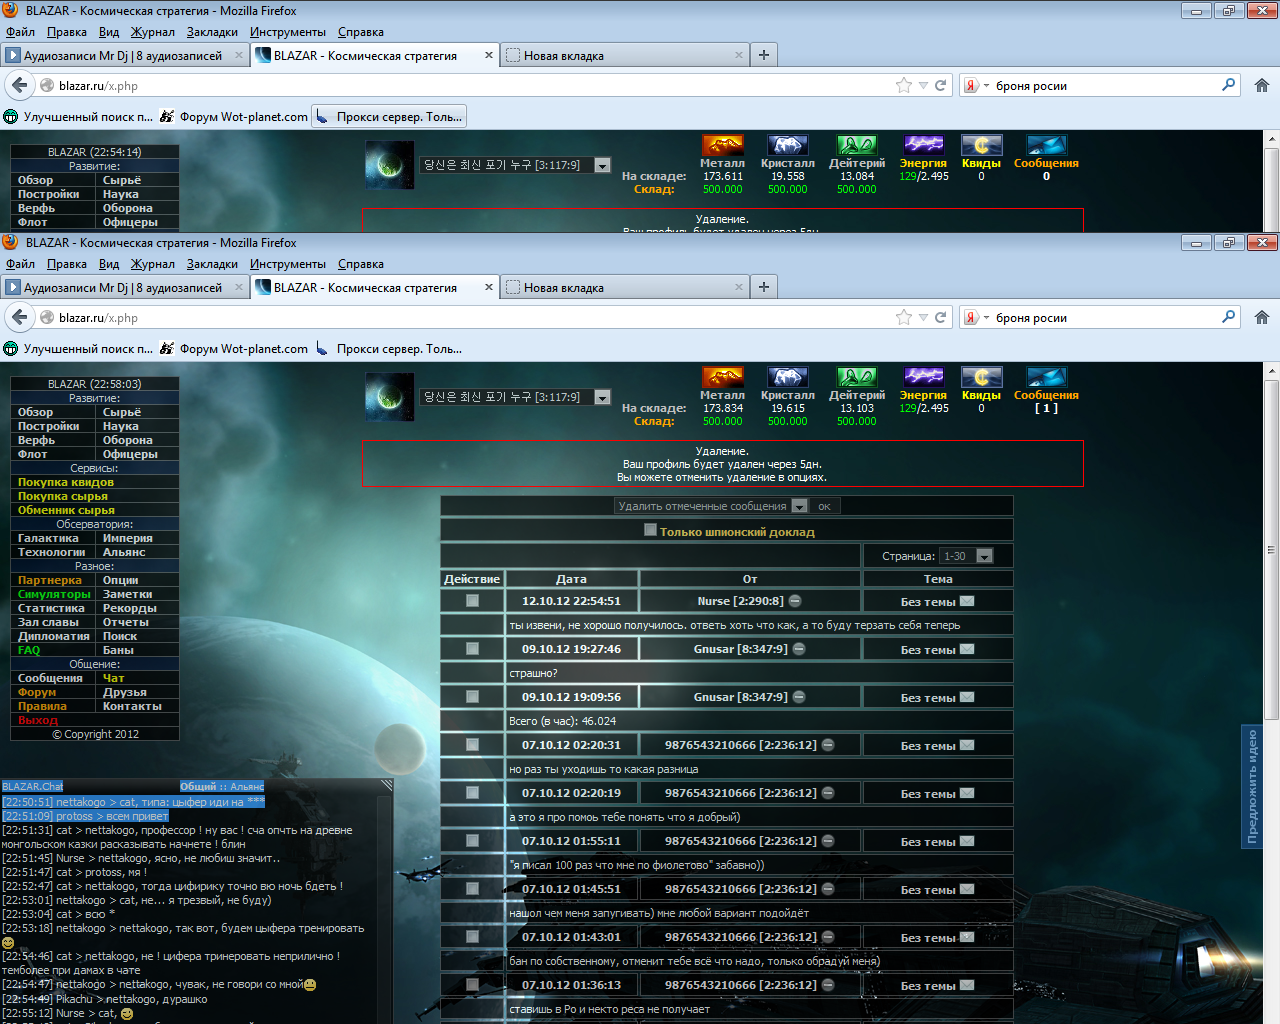This screenshot has height=1024, width=1280.
Task: Click the search magnifier in lower window
Action: [x=1229, y=317]
